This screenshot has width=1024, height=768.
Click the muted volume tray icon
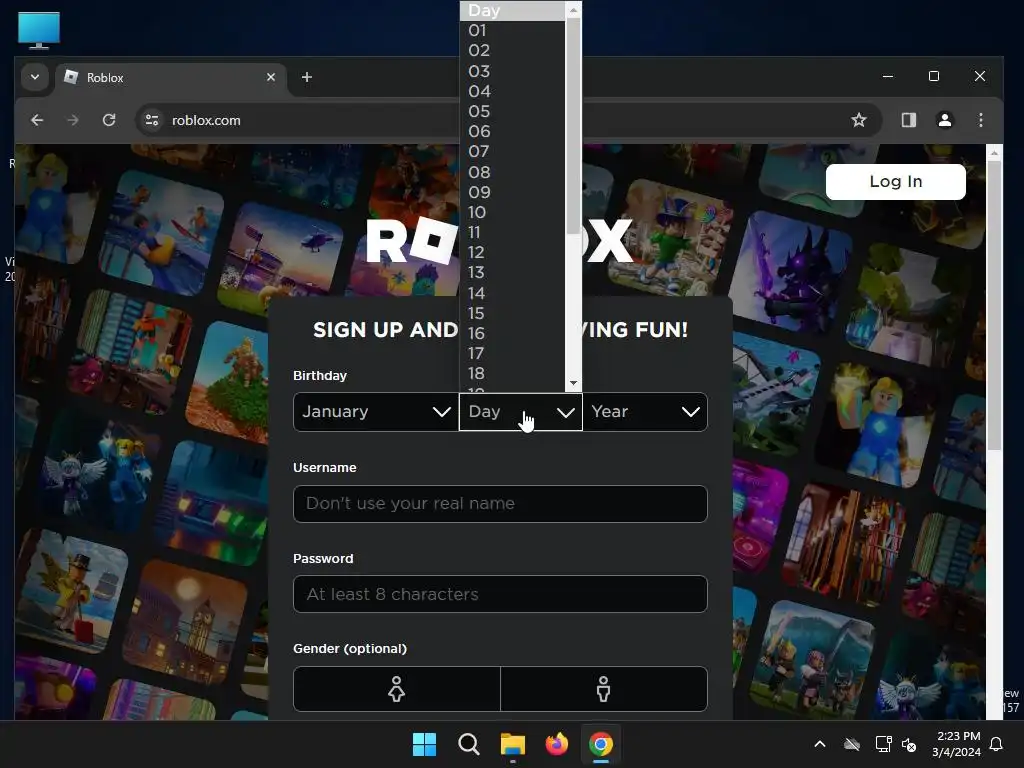(909, 744)
